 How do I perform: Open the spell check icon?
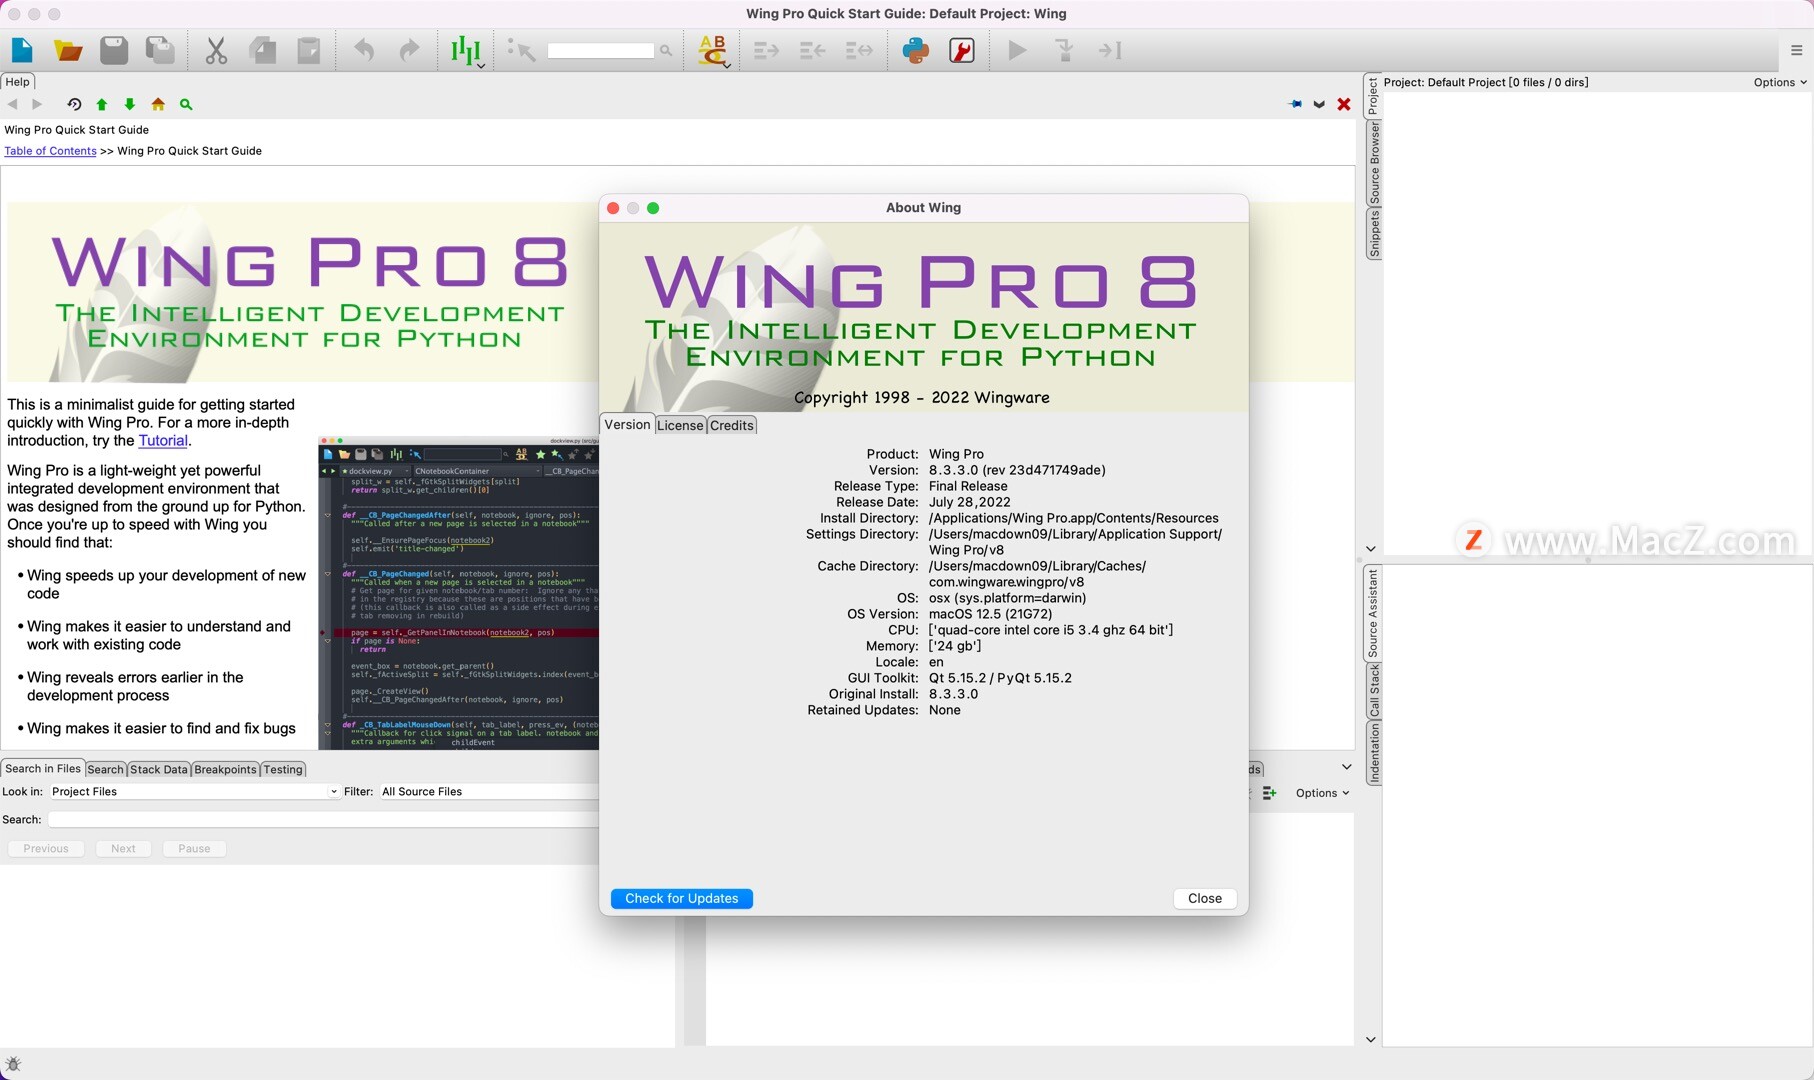[712, 50]
